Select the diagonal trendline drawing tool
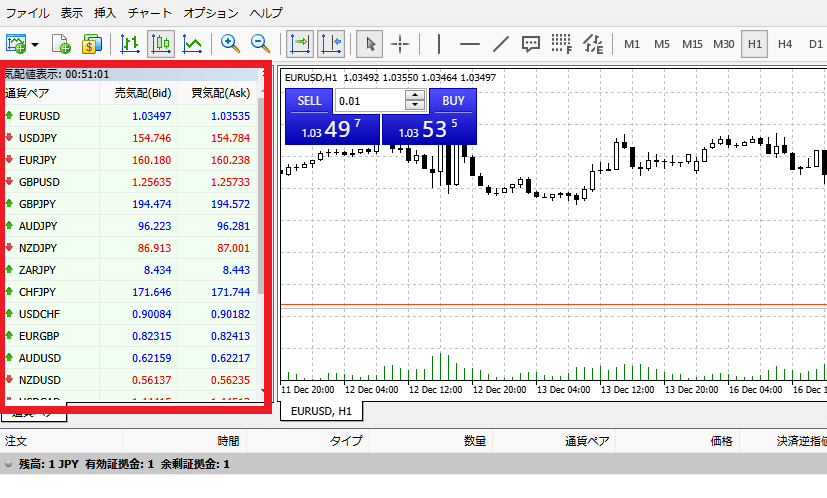The image size is (827, 498). (x=501, y=44)
